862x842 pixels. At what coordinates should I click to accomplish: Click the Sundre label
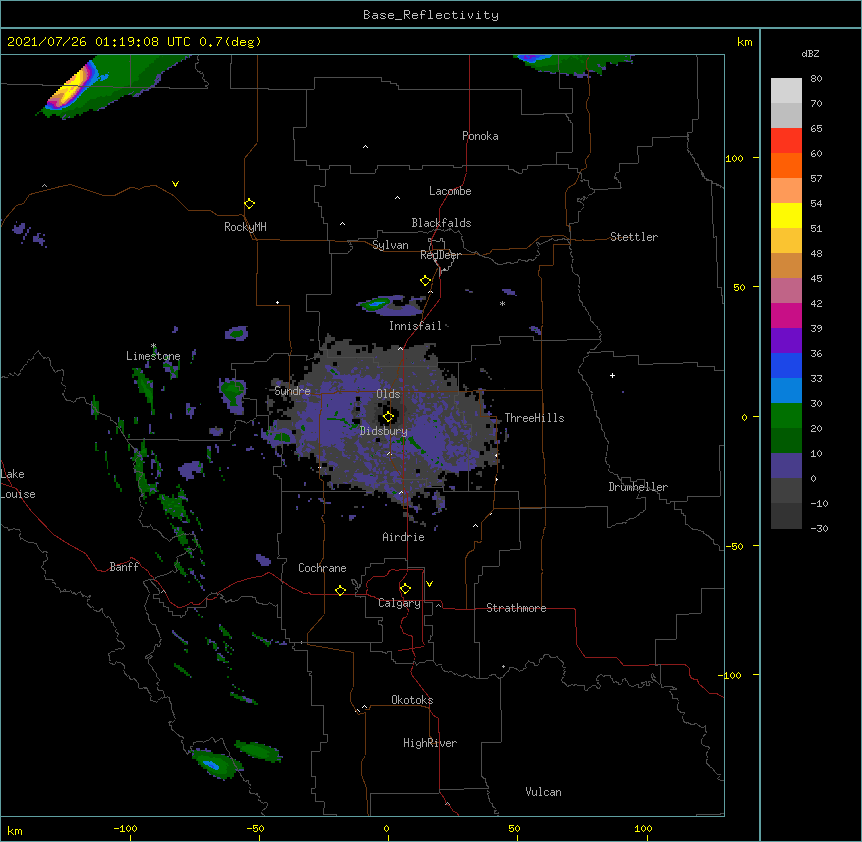pyautogui.click(x=292, y=391)
